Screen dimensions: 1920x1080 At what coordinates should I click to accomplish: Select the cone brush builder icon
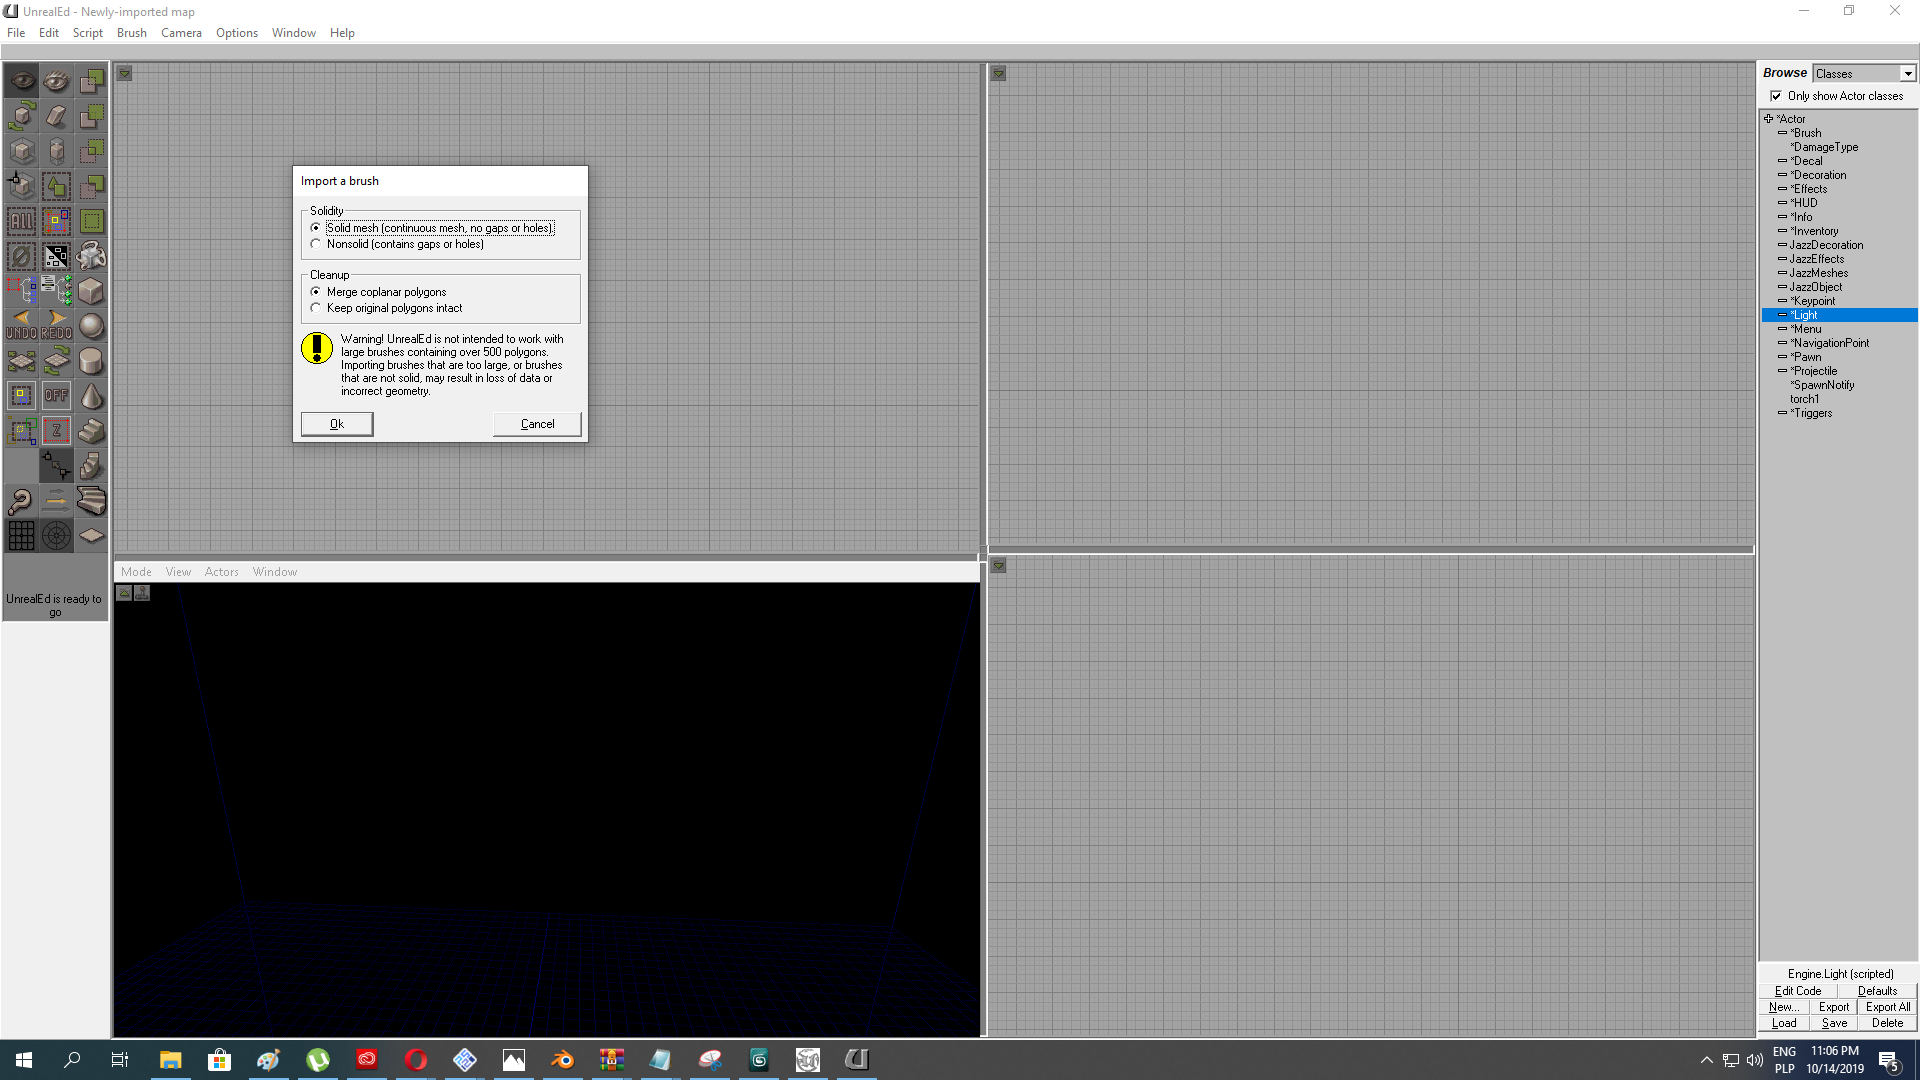click(x=91, y=396)
